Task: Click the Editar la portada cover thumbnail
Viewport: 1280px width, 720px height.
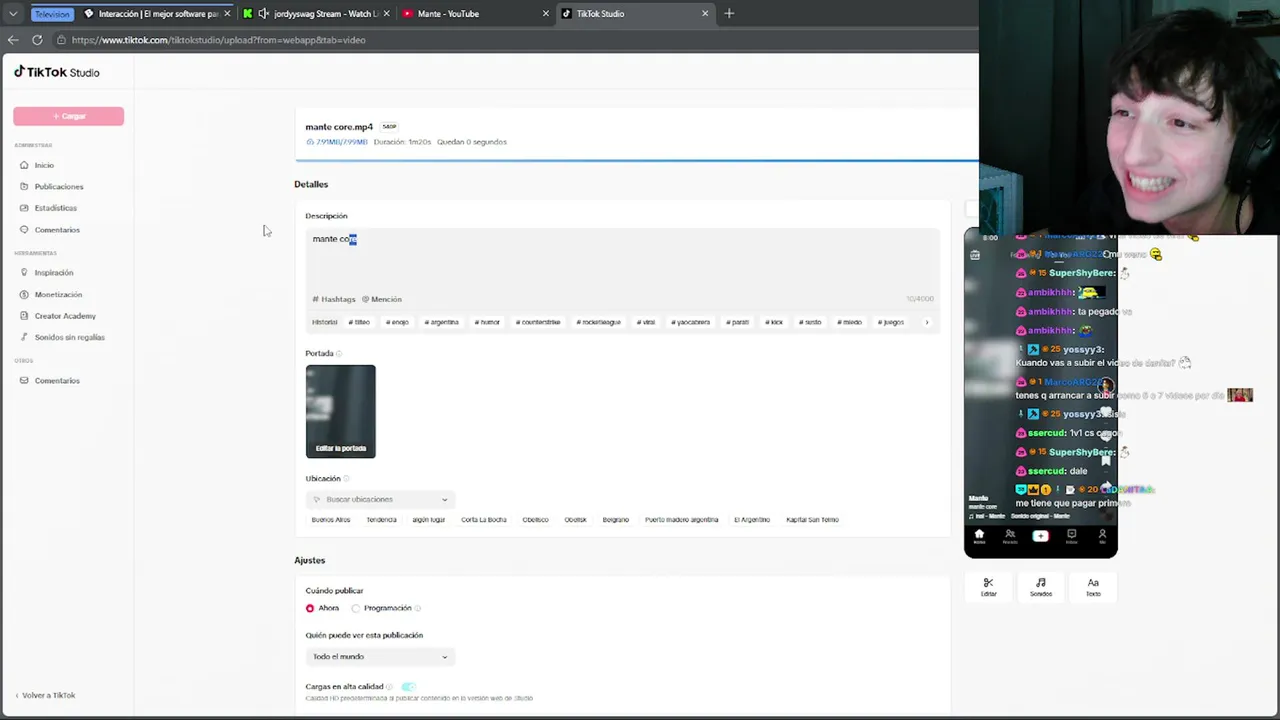Action: (x=341, y=411)
